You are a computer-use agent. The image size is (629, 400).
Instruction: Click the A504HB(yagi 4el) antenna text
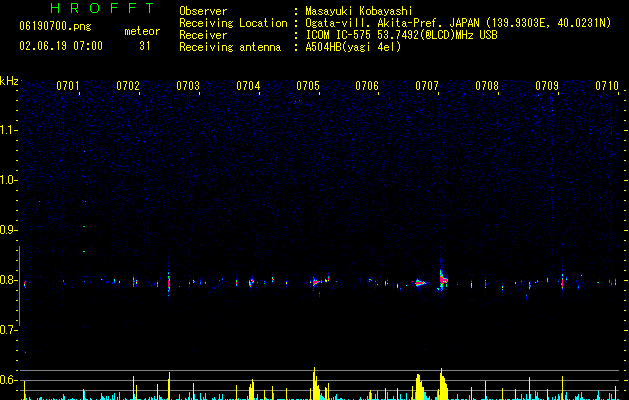click(353, 47)
